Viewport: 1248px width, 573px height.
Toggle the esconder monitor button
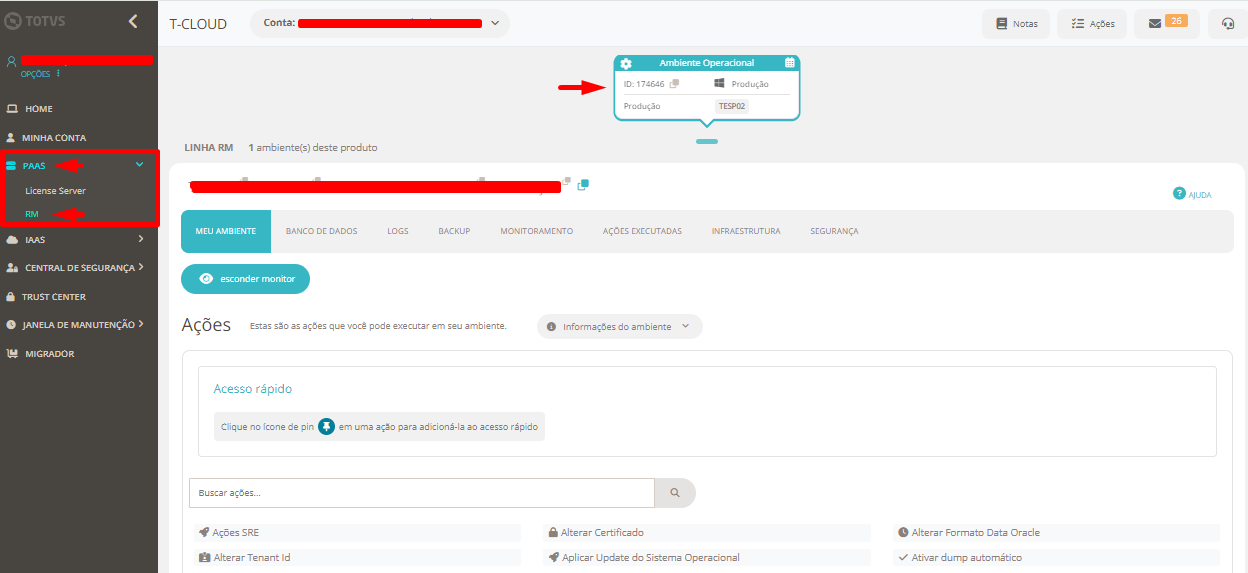(245, 279)
